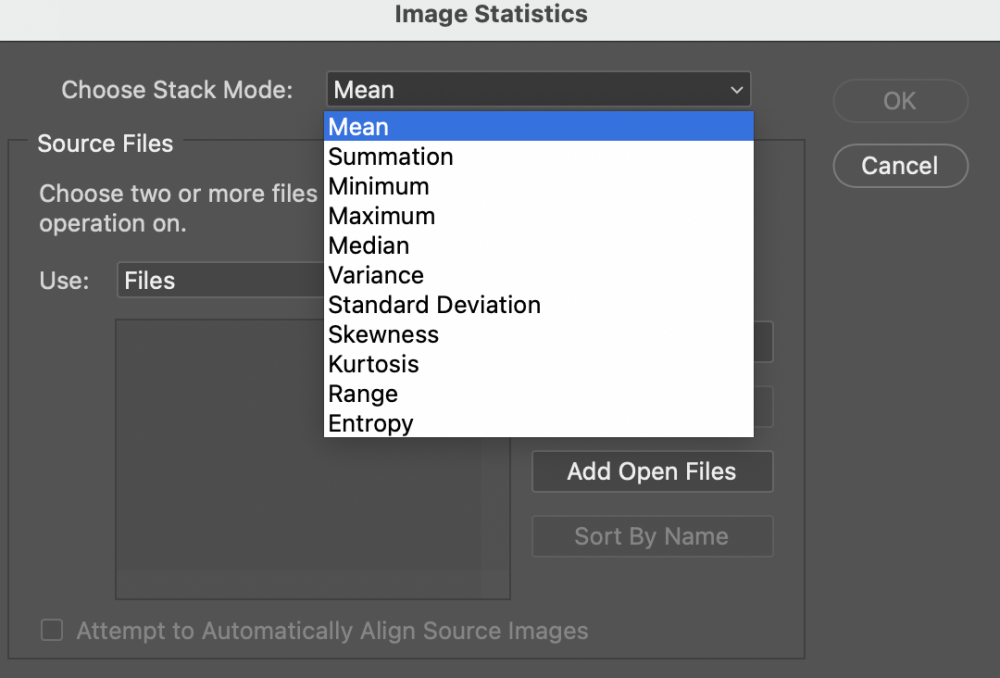Open the Use Files dropdown
This screenshot has height=678, width=1000.
pos(221,280)
